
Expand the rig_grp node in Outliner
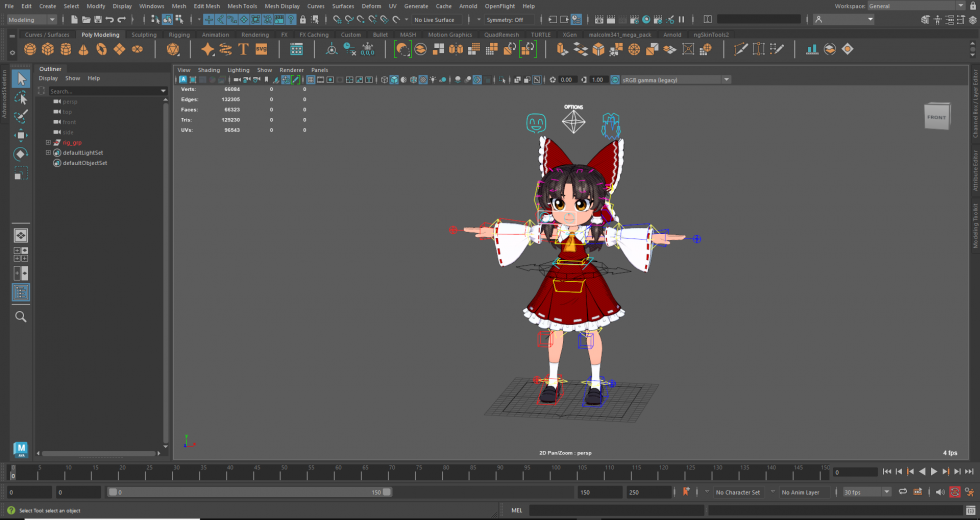click(x=48, y=142)
